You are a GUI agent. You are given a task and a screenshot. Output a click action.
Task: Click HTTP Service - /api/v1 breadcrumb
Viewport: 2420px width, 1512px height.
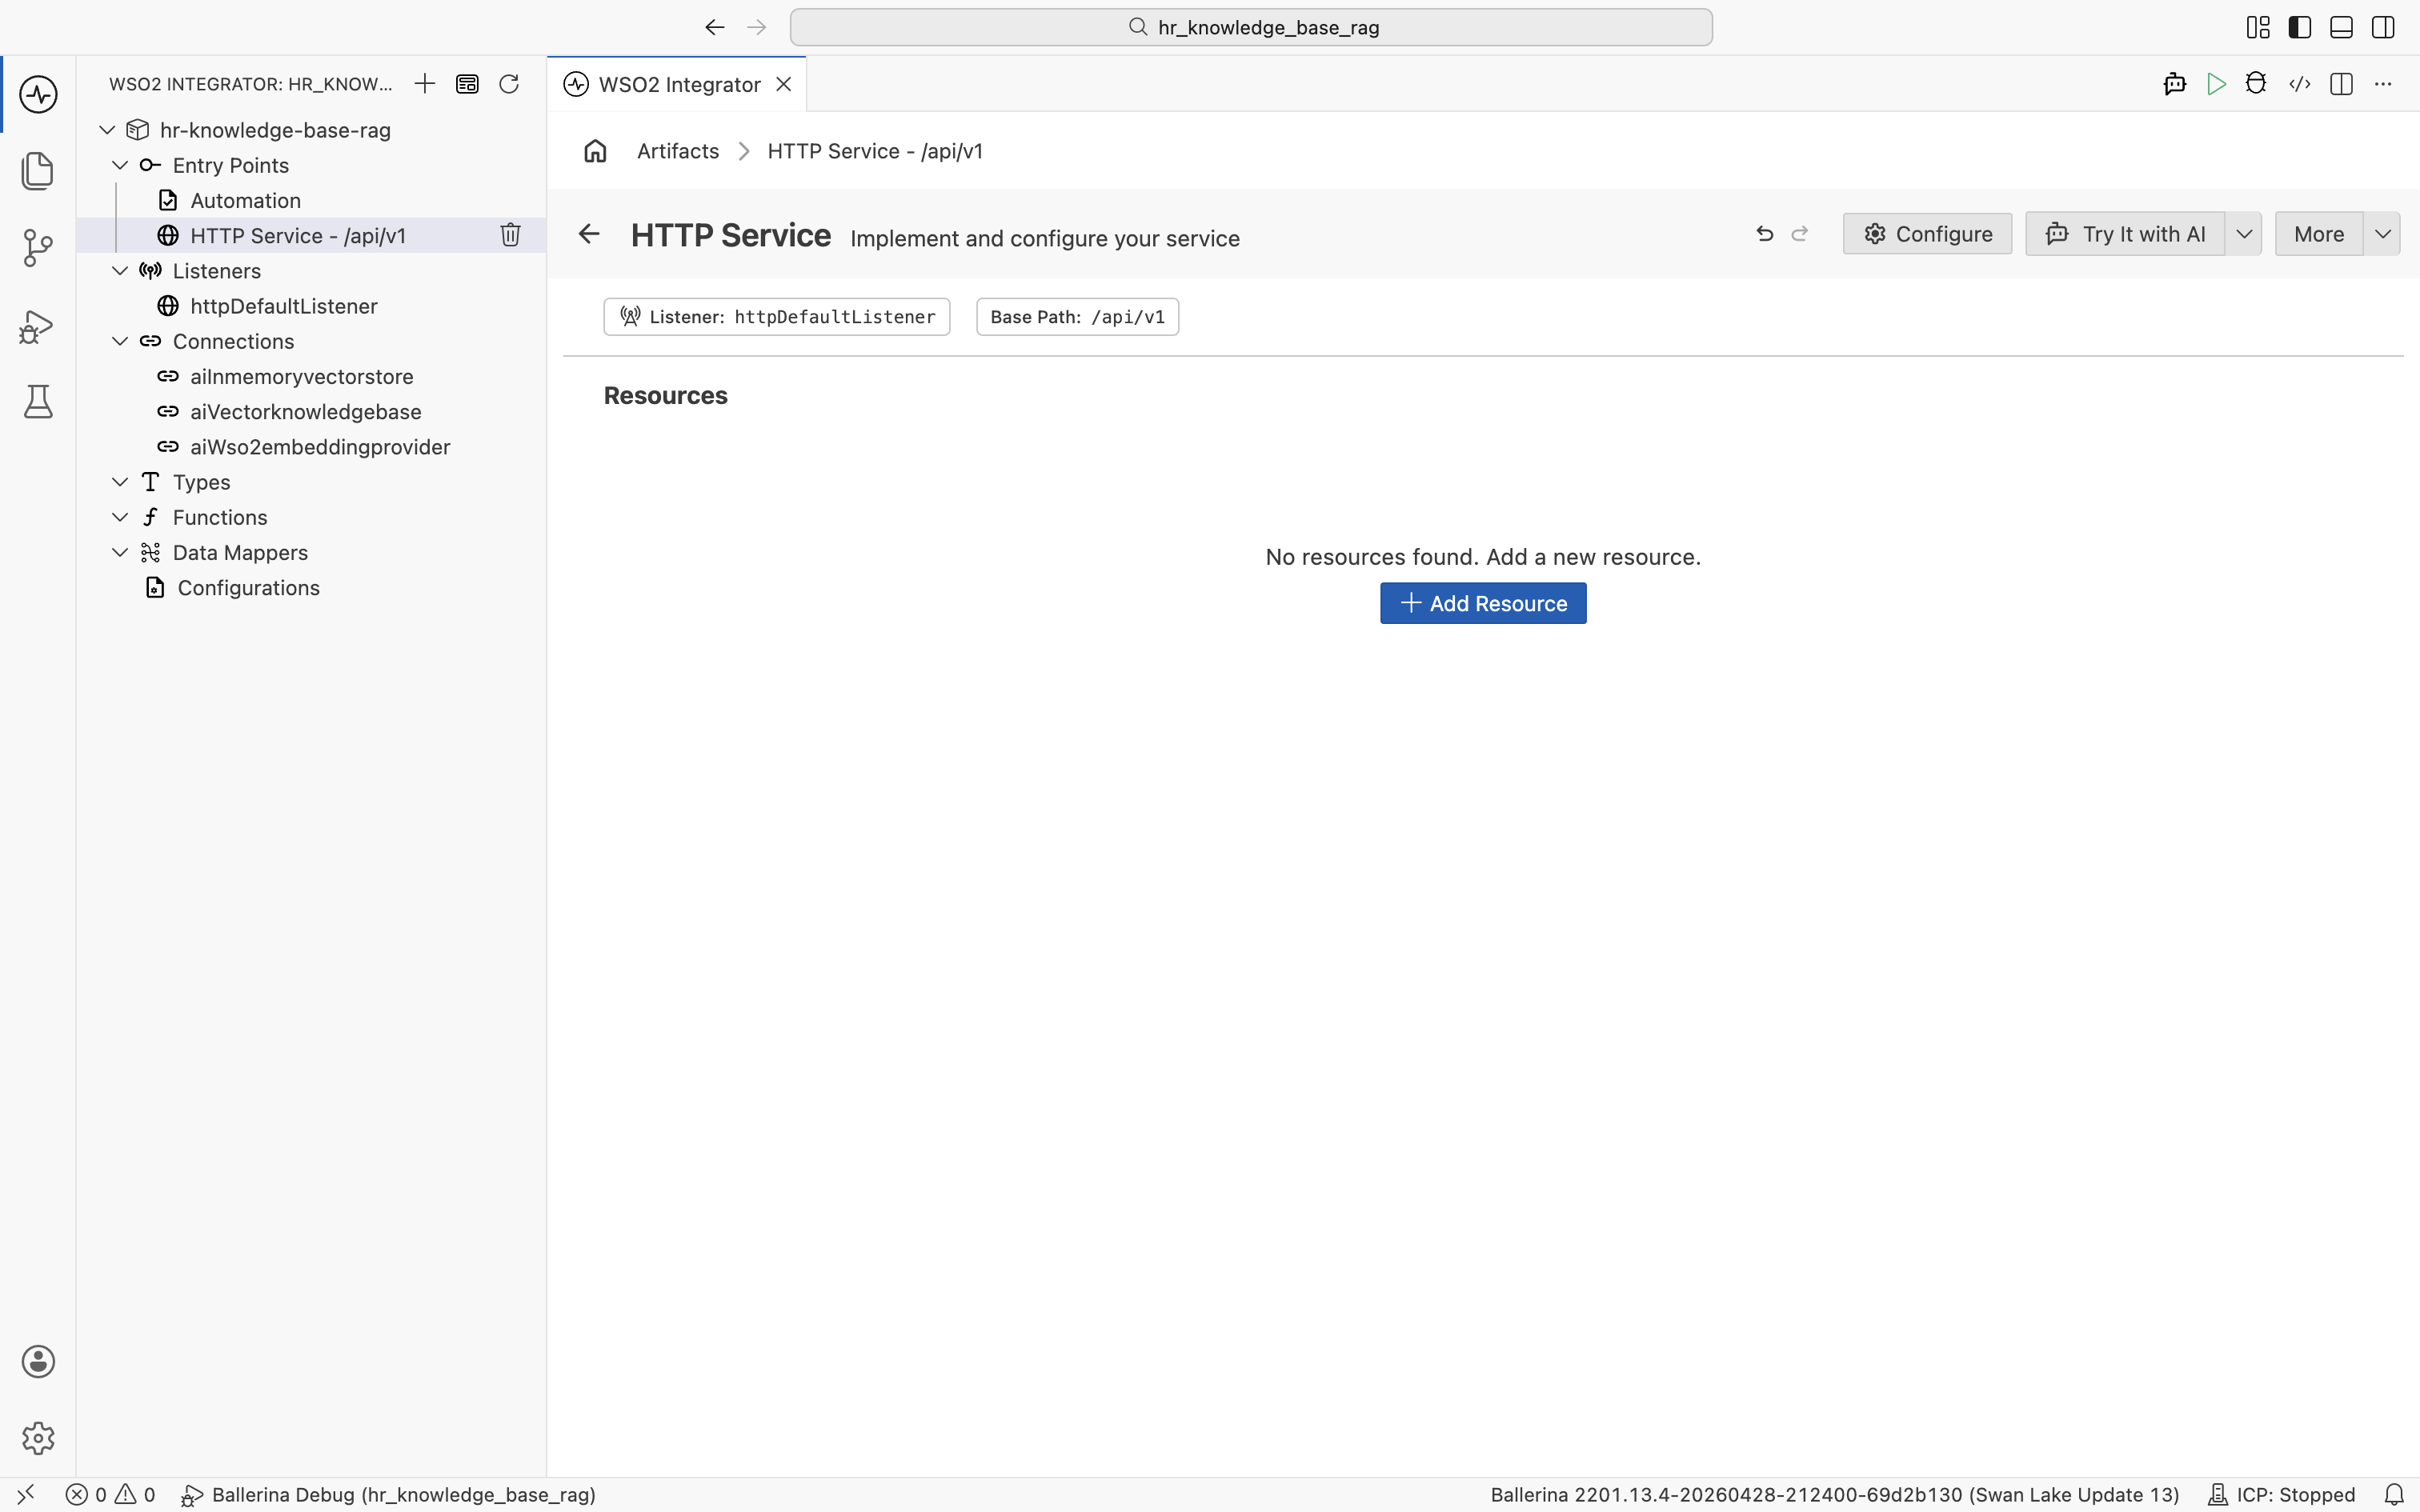point(875,151)
